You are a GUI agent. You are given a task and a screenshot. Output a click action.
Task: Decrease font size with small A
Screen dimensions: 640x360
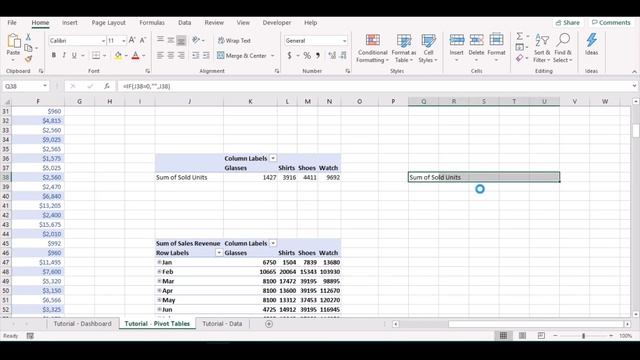pyautogui.click(x=142, y=40)
